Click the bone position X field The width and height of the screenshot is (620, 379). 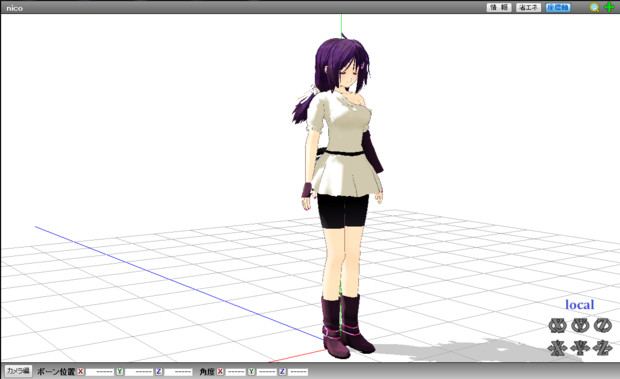click(x=100, y=372)
